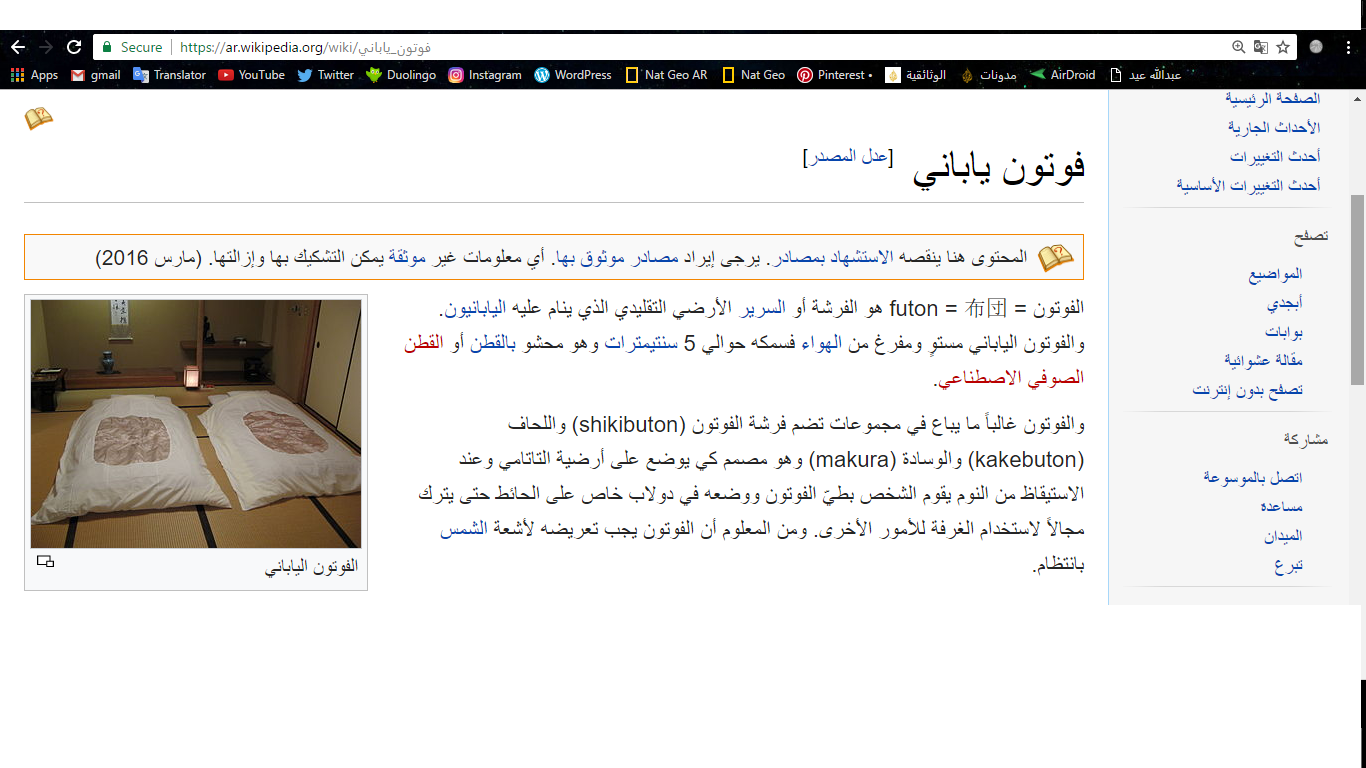The image size is (1366, 768).
Task: Select مقالة عشوائية in the sidebar
Action: tap(1263, 360)
